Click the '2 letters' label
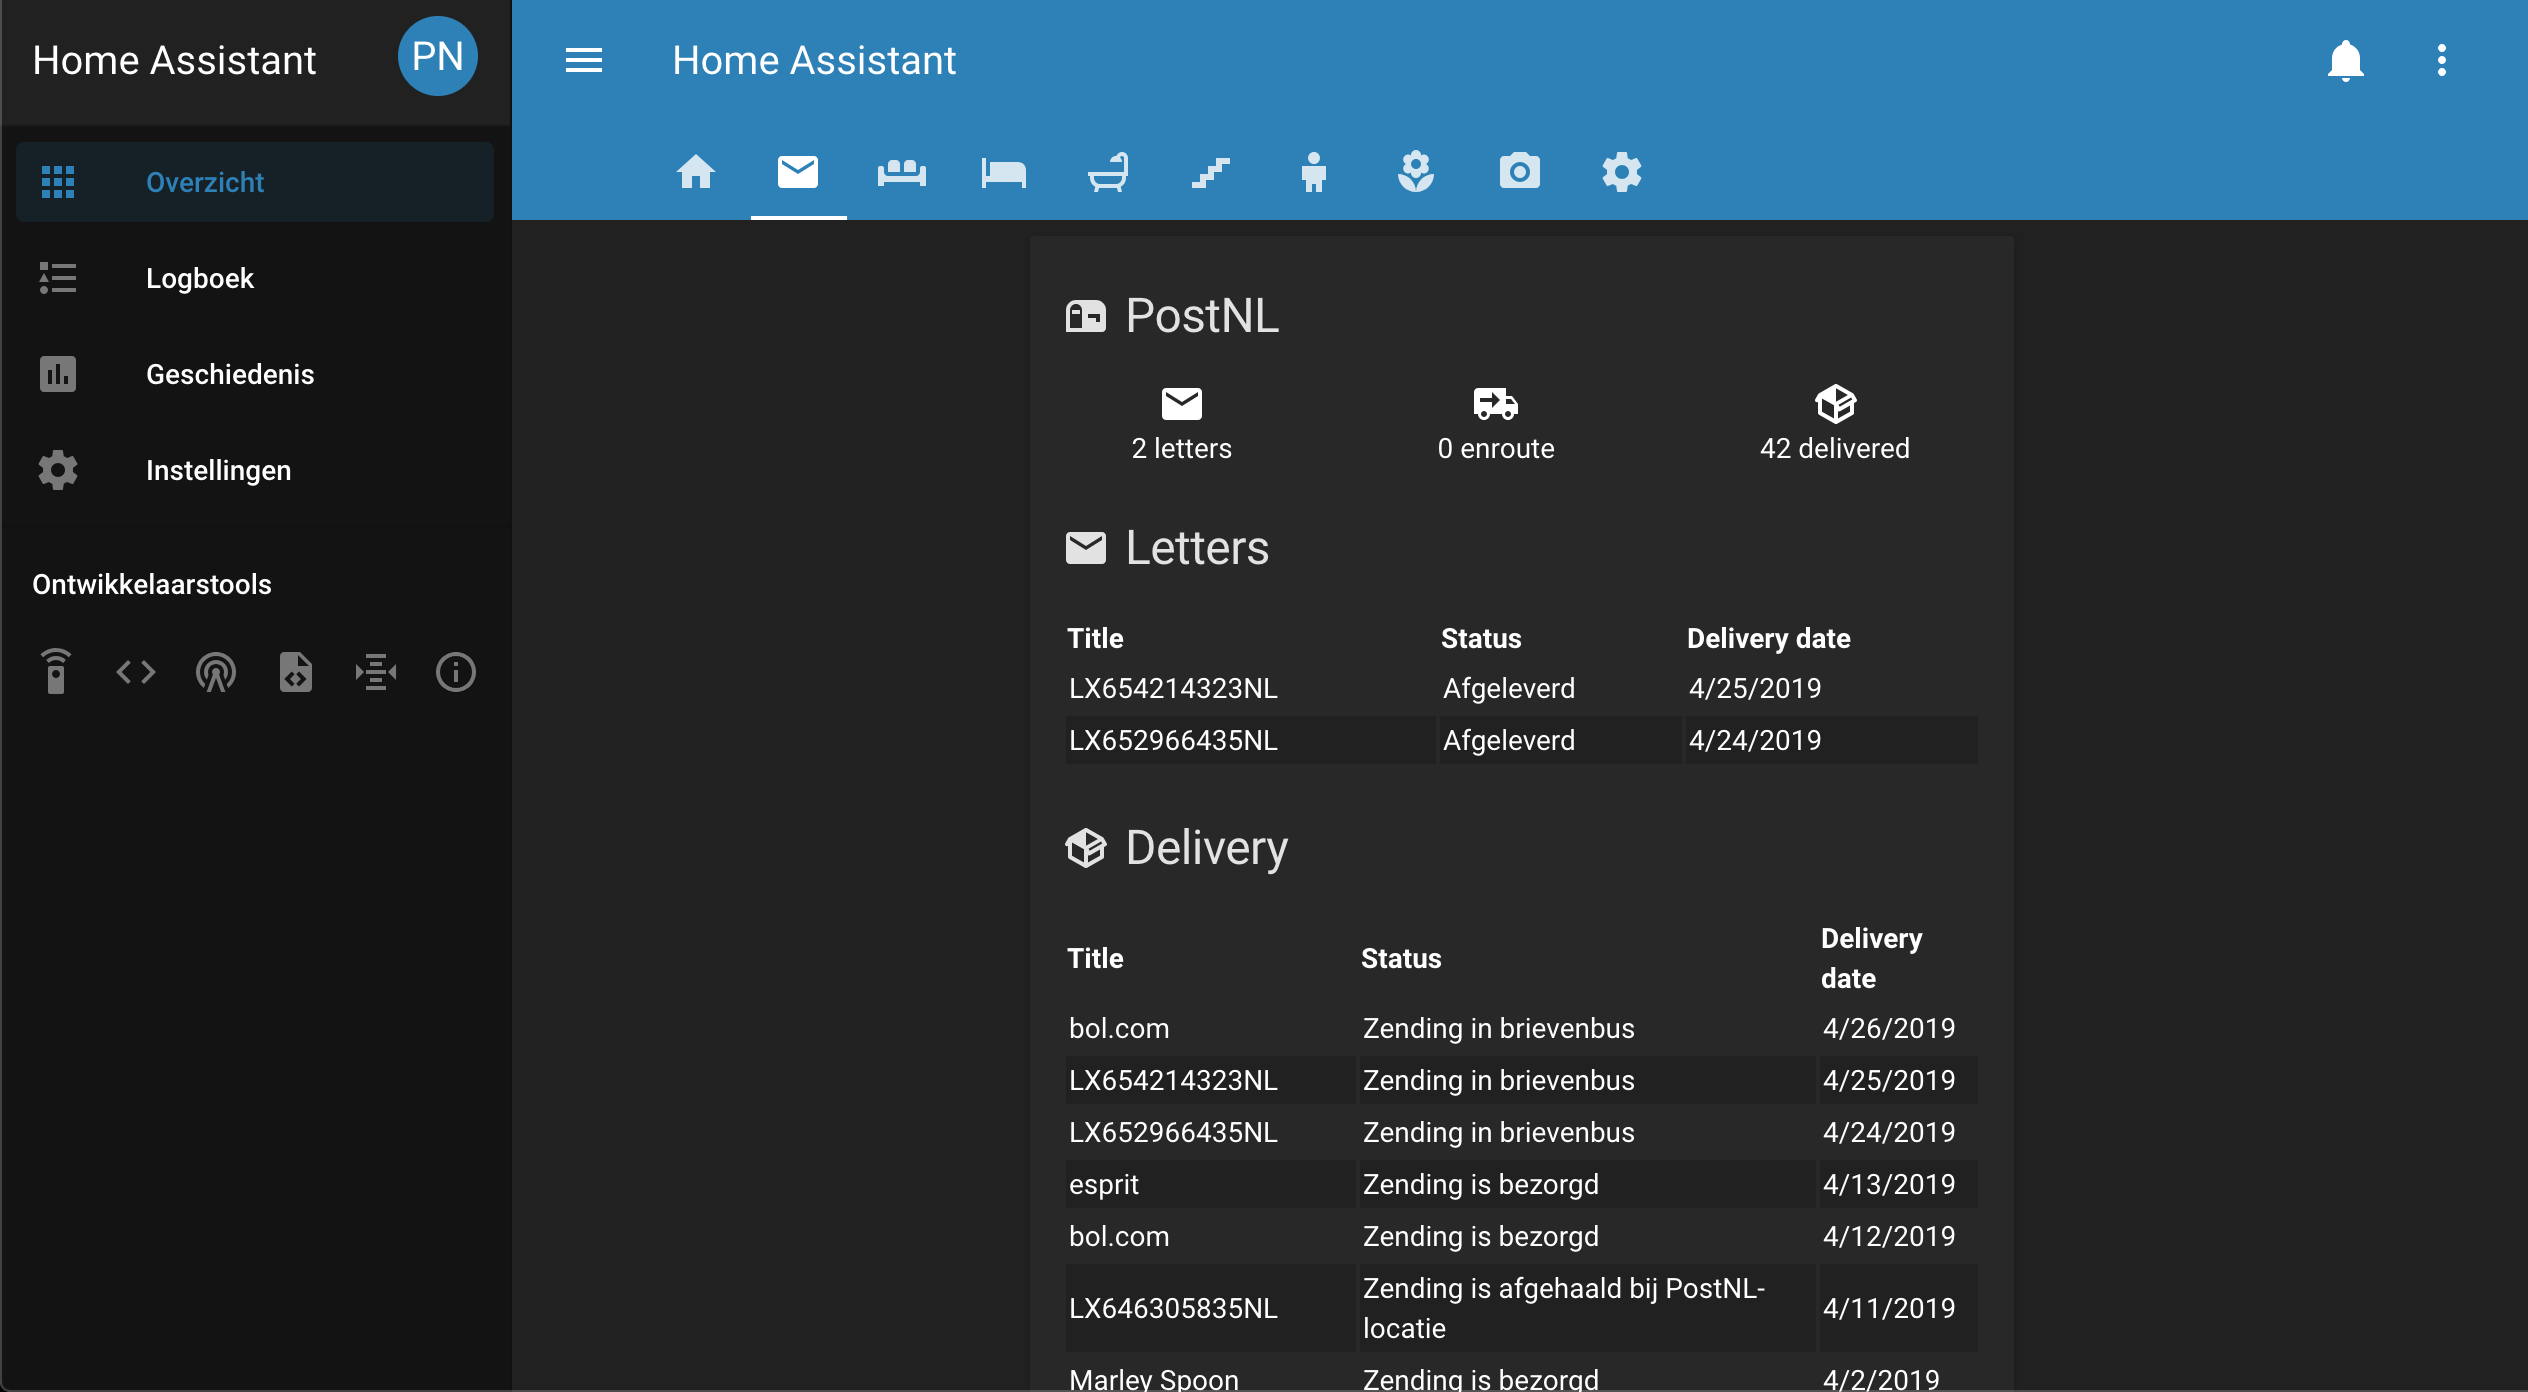This screenshot has width=2528, height=1392. pos(1182,448)
